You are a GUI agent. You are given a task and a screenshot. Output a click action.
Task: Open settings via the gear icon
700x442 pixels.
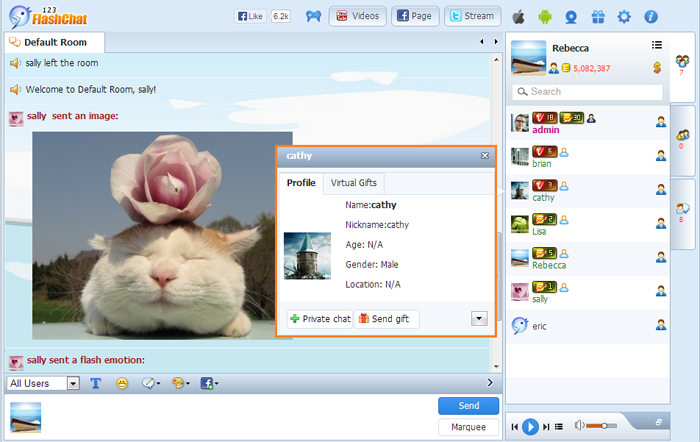click(624, 16)
